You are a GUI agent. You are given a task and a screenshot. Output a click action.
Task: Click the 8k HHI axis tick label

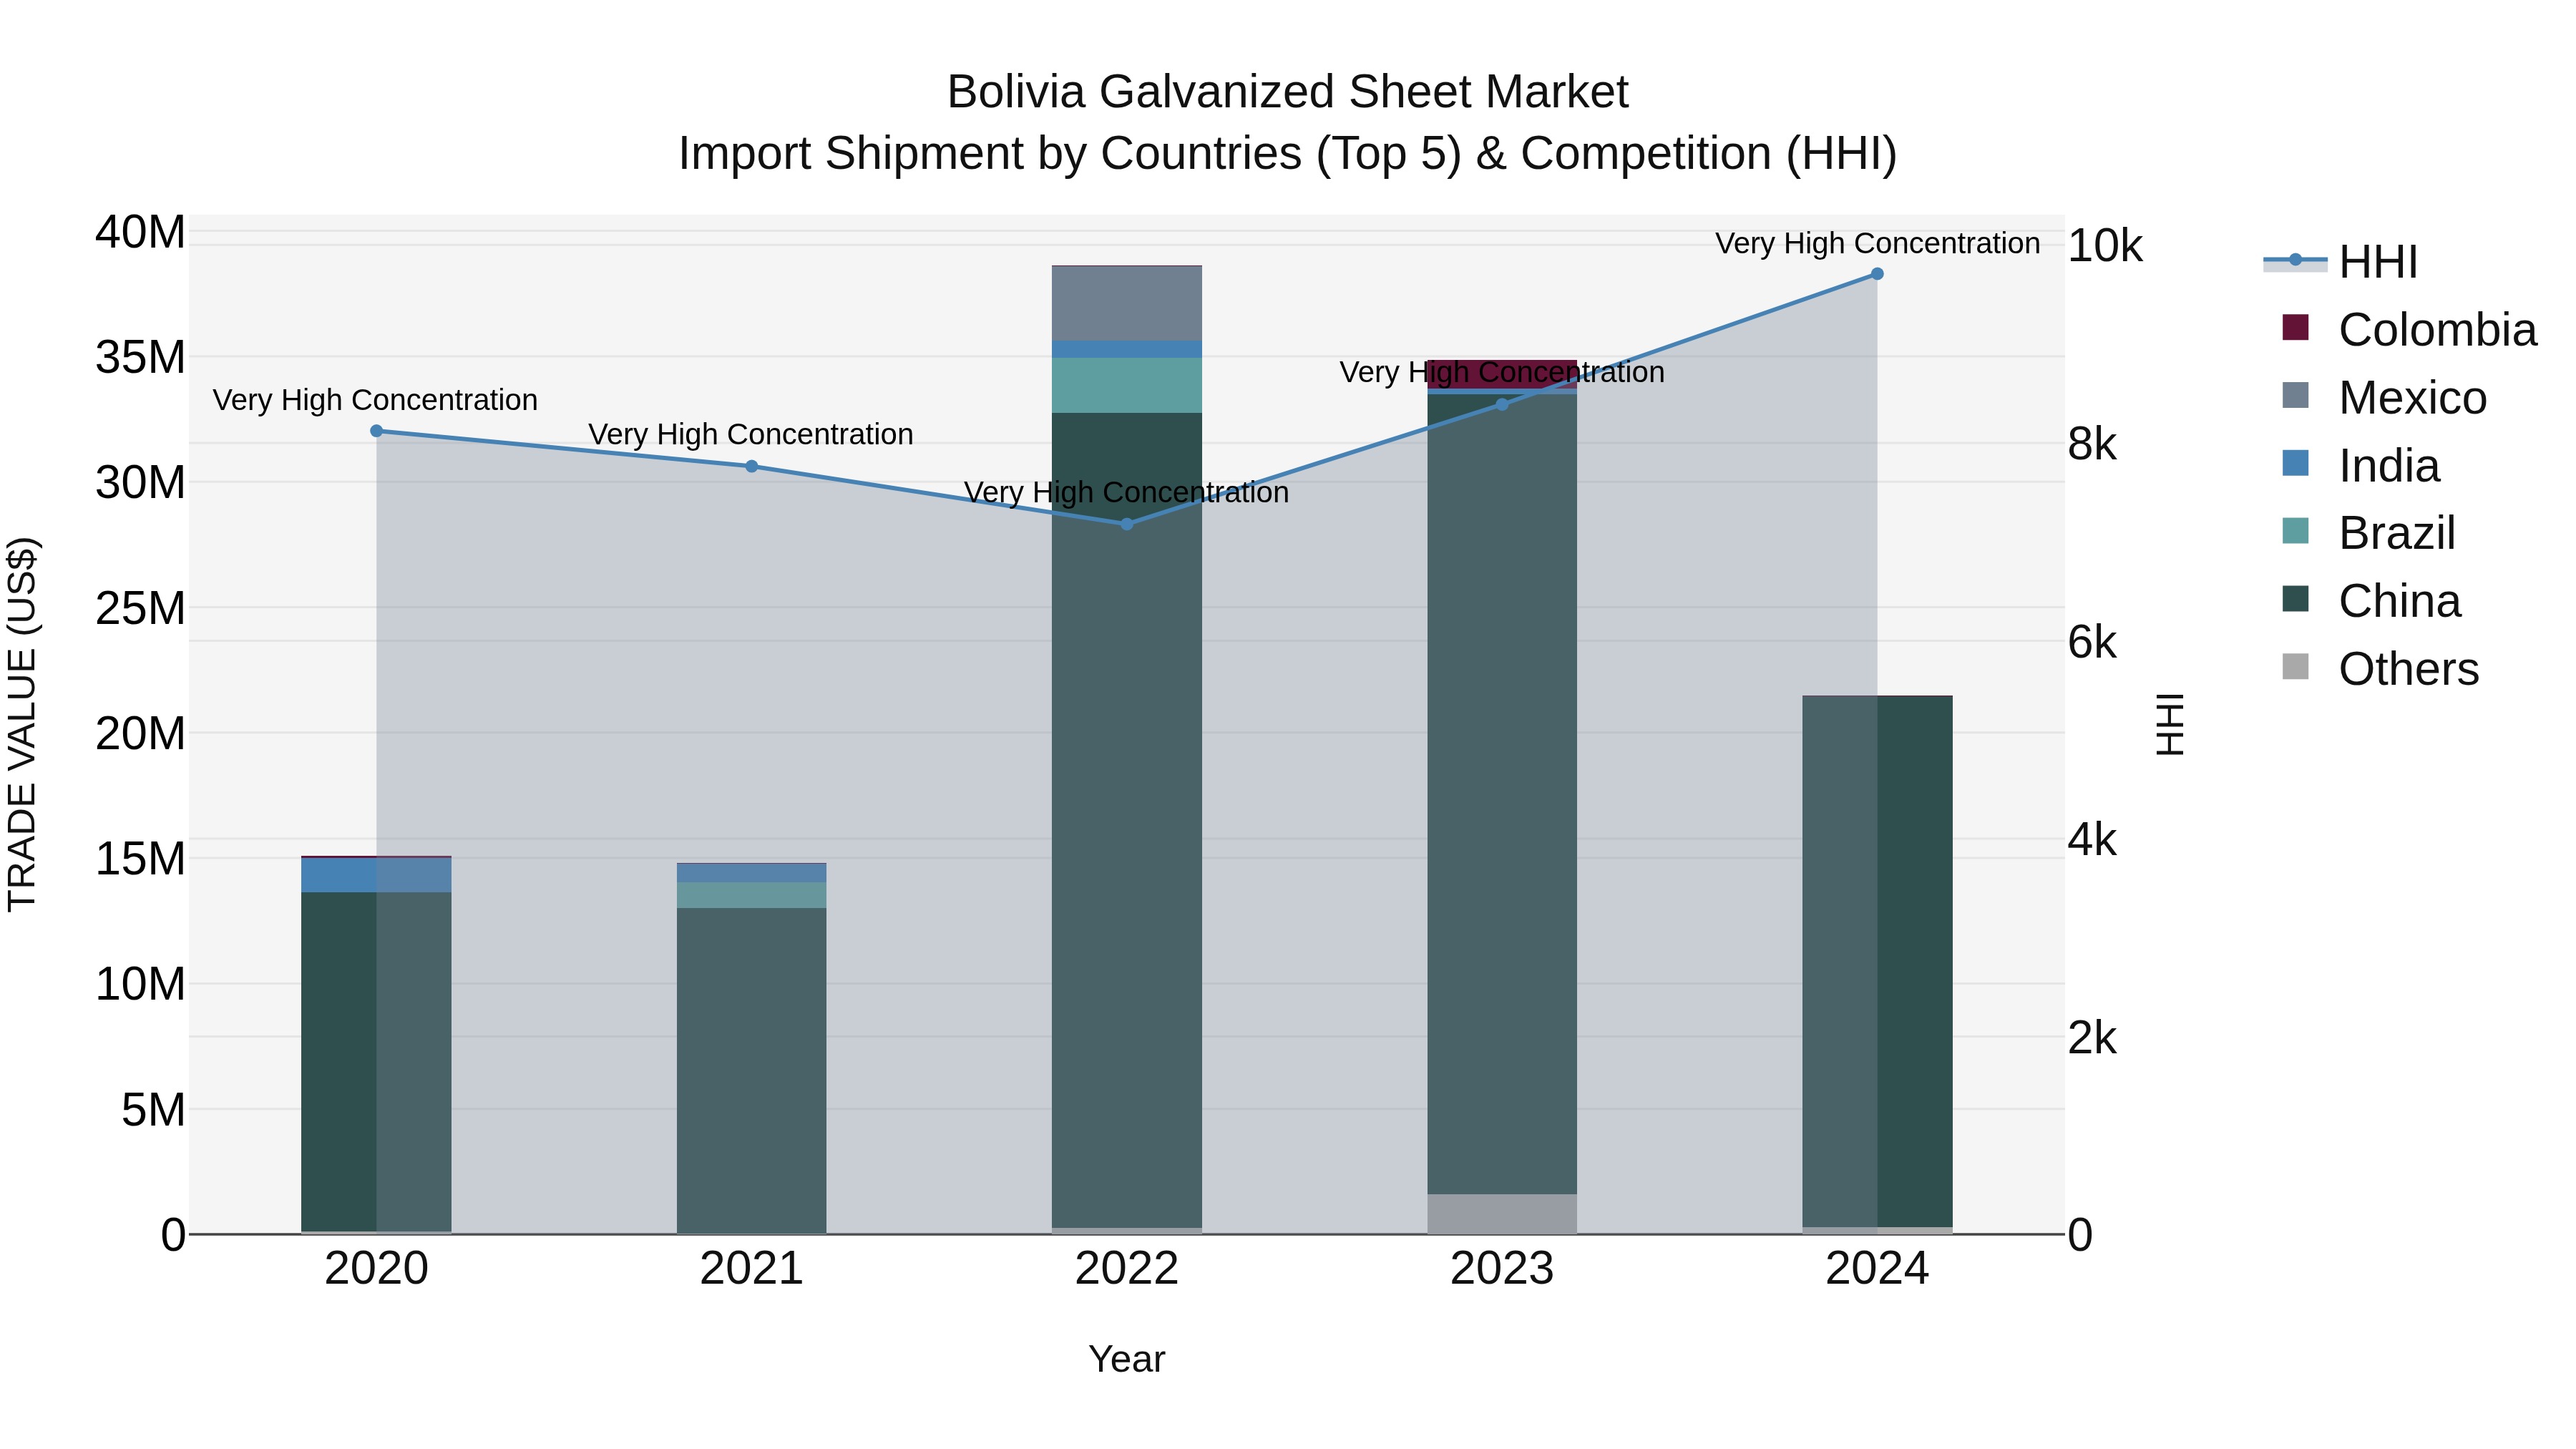[x=2092, y=443]
